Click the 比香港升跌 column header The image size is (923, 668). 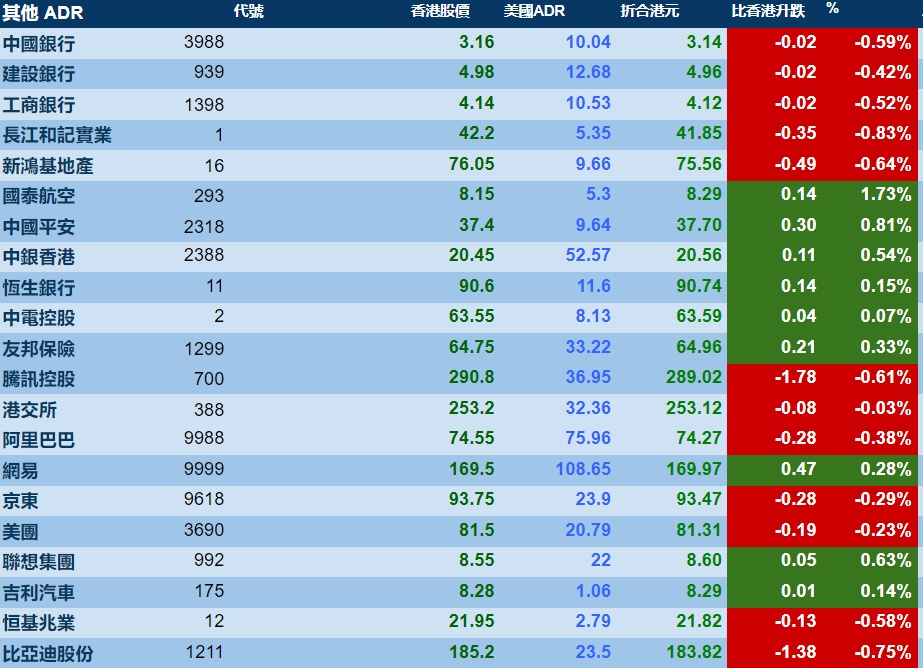(768, 11)
